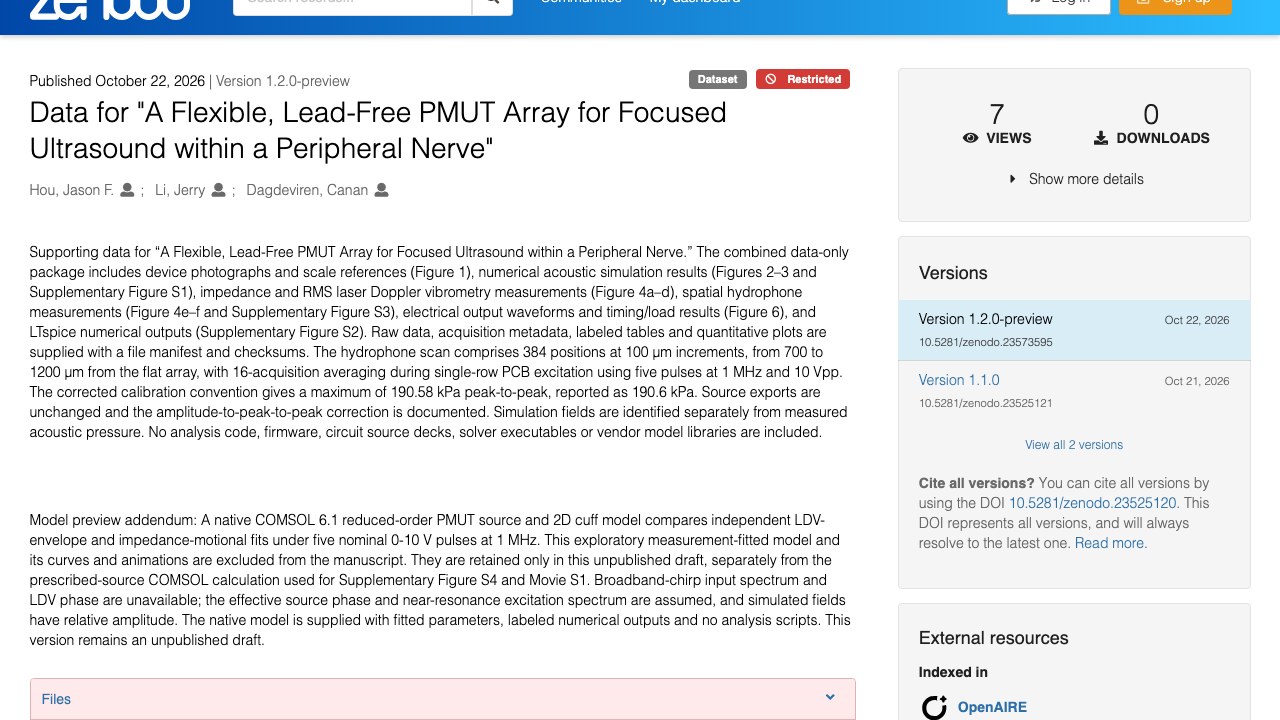1280x720 pixels.
Task: Select Version 1.2.0-preview in Versions
Action: click(x=985, y=319)
